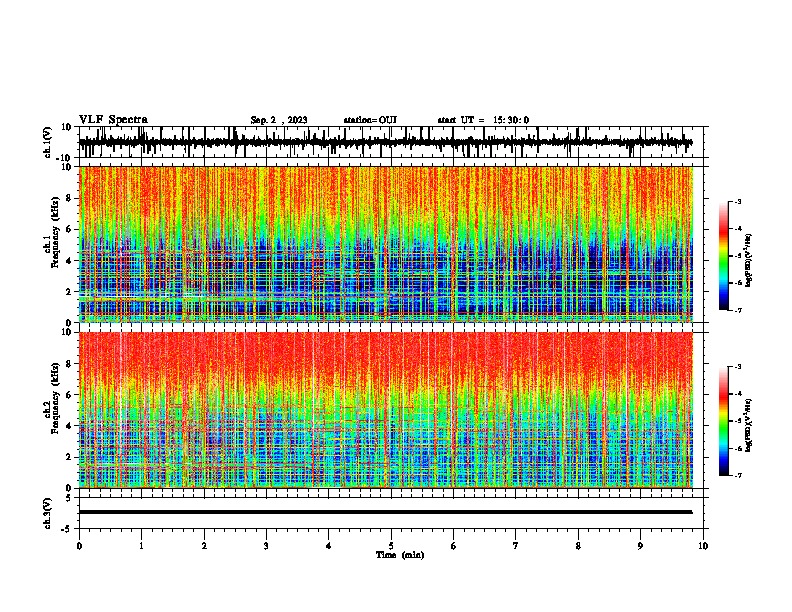The image size is (792, 612).
Task: Click inside the ch.2 frequency spectrogram
Action: (386, 410)
